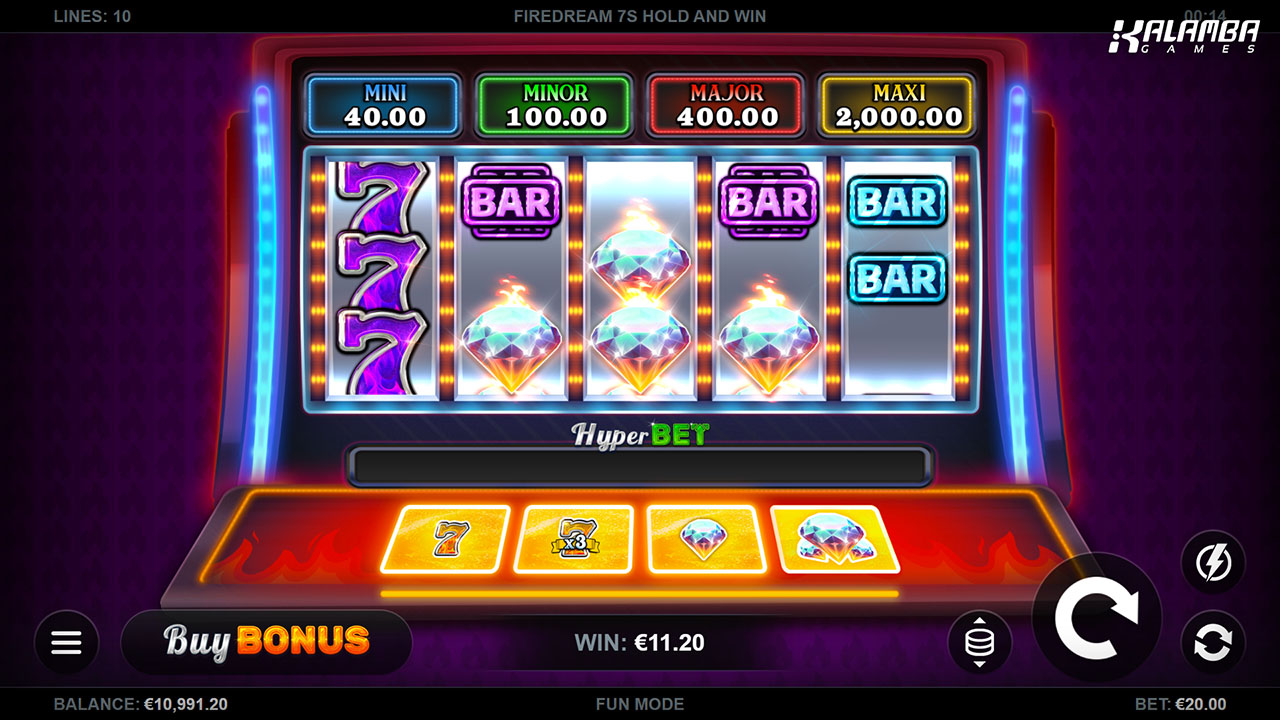Click the HyperBet label
The width and height of the screenshot is (1280, 720).
640,434
